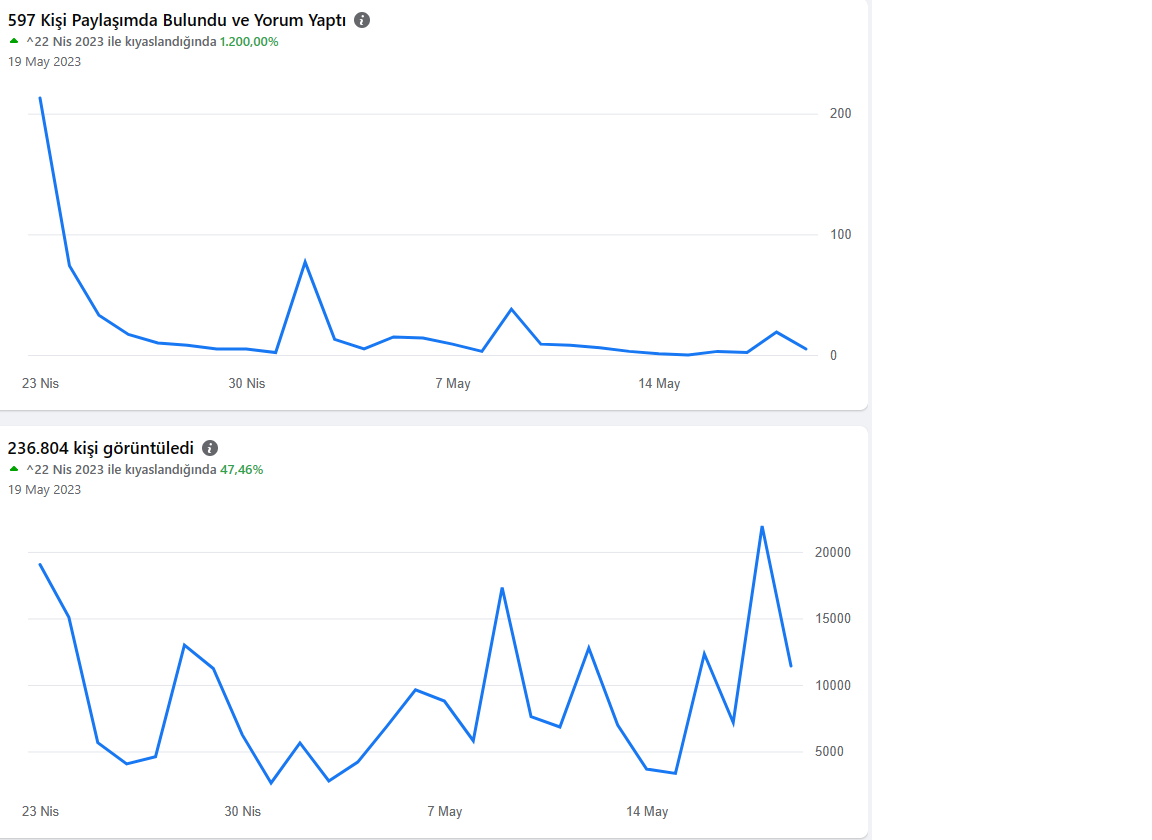
Task: Select '23 Nis' label on views chart
Action: [x=40, y=811]
